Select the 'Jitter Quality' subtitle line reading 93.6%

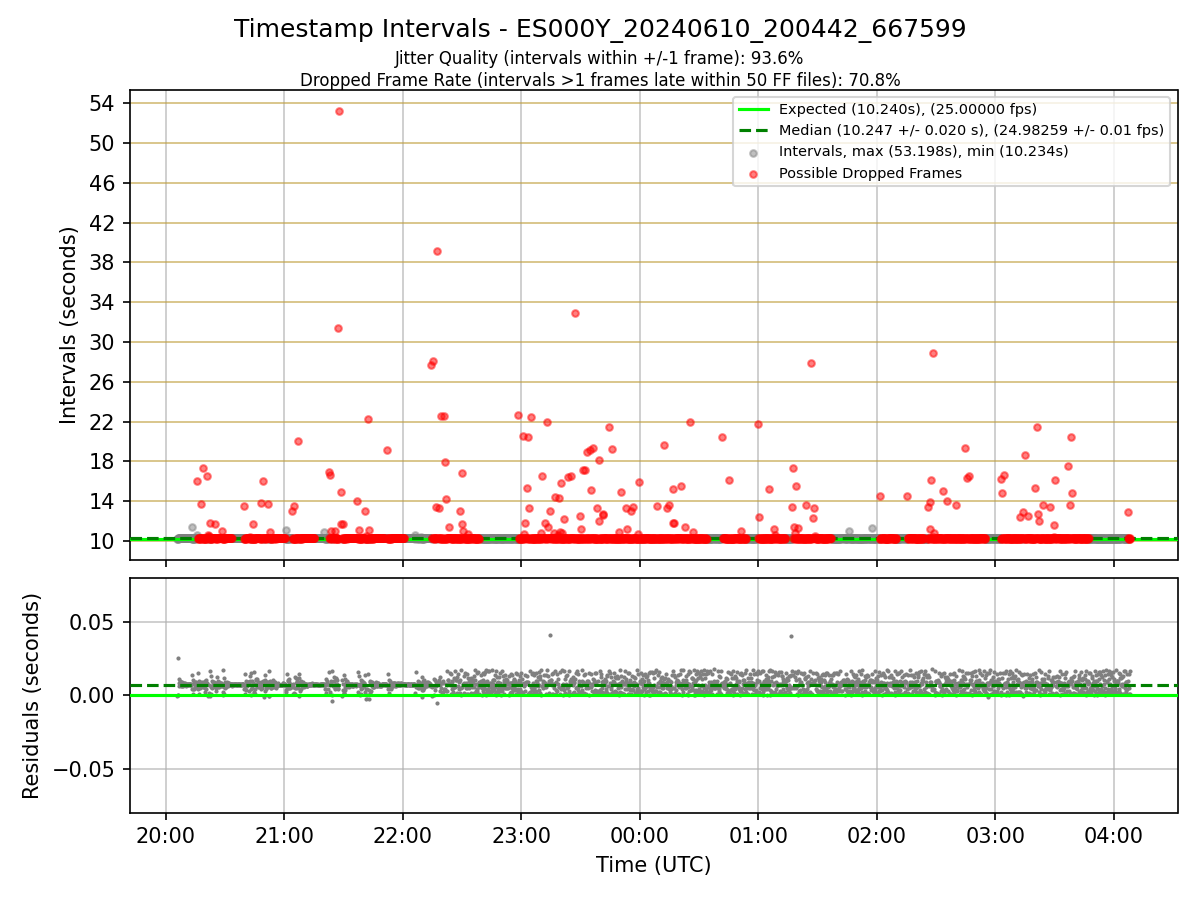coord(599,58)
